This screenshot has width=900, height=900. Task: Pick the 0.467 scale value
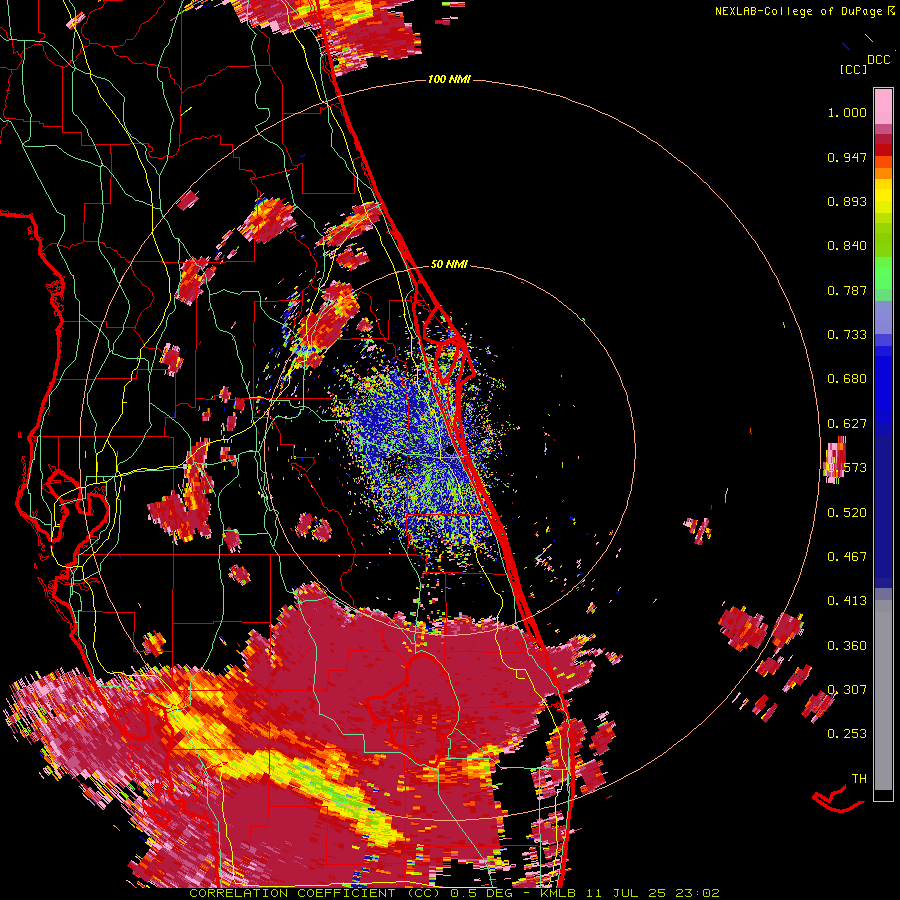[x=847, y=556]
